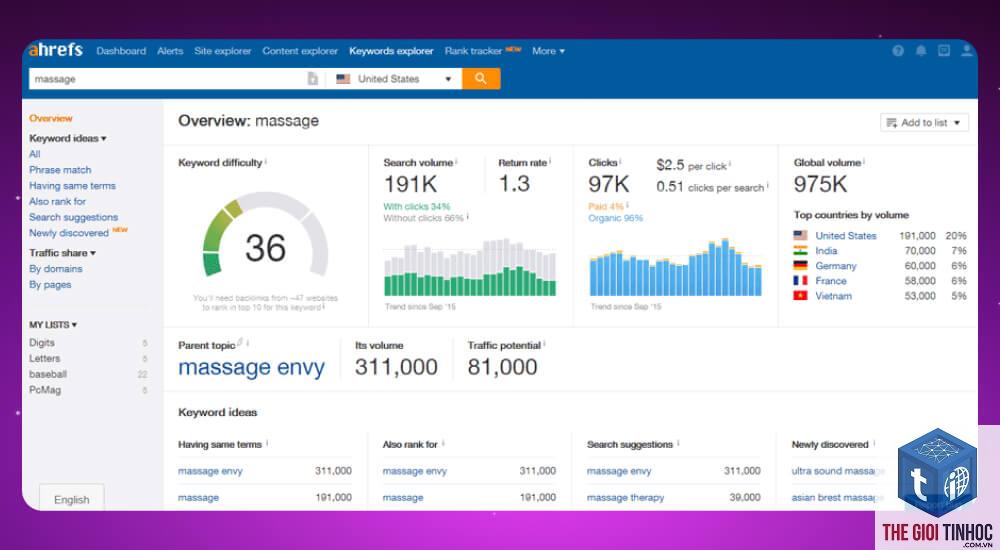1000x550 pixels.
Task: Go to Alerts in top navigation
Action: click(x=170, y=51)
